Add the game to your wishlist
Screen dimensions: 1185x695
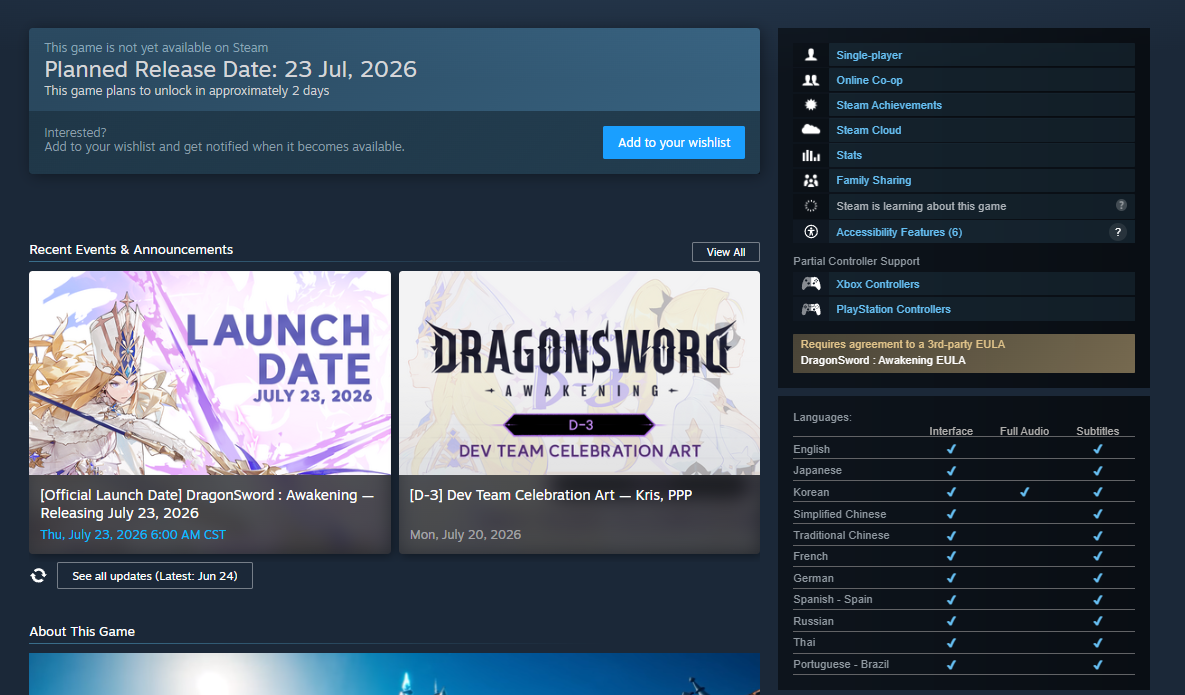click(674, 142)
